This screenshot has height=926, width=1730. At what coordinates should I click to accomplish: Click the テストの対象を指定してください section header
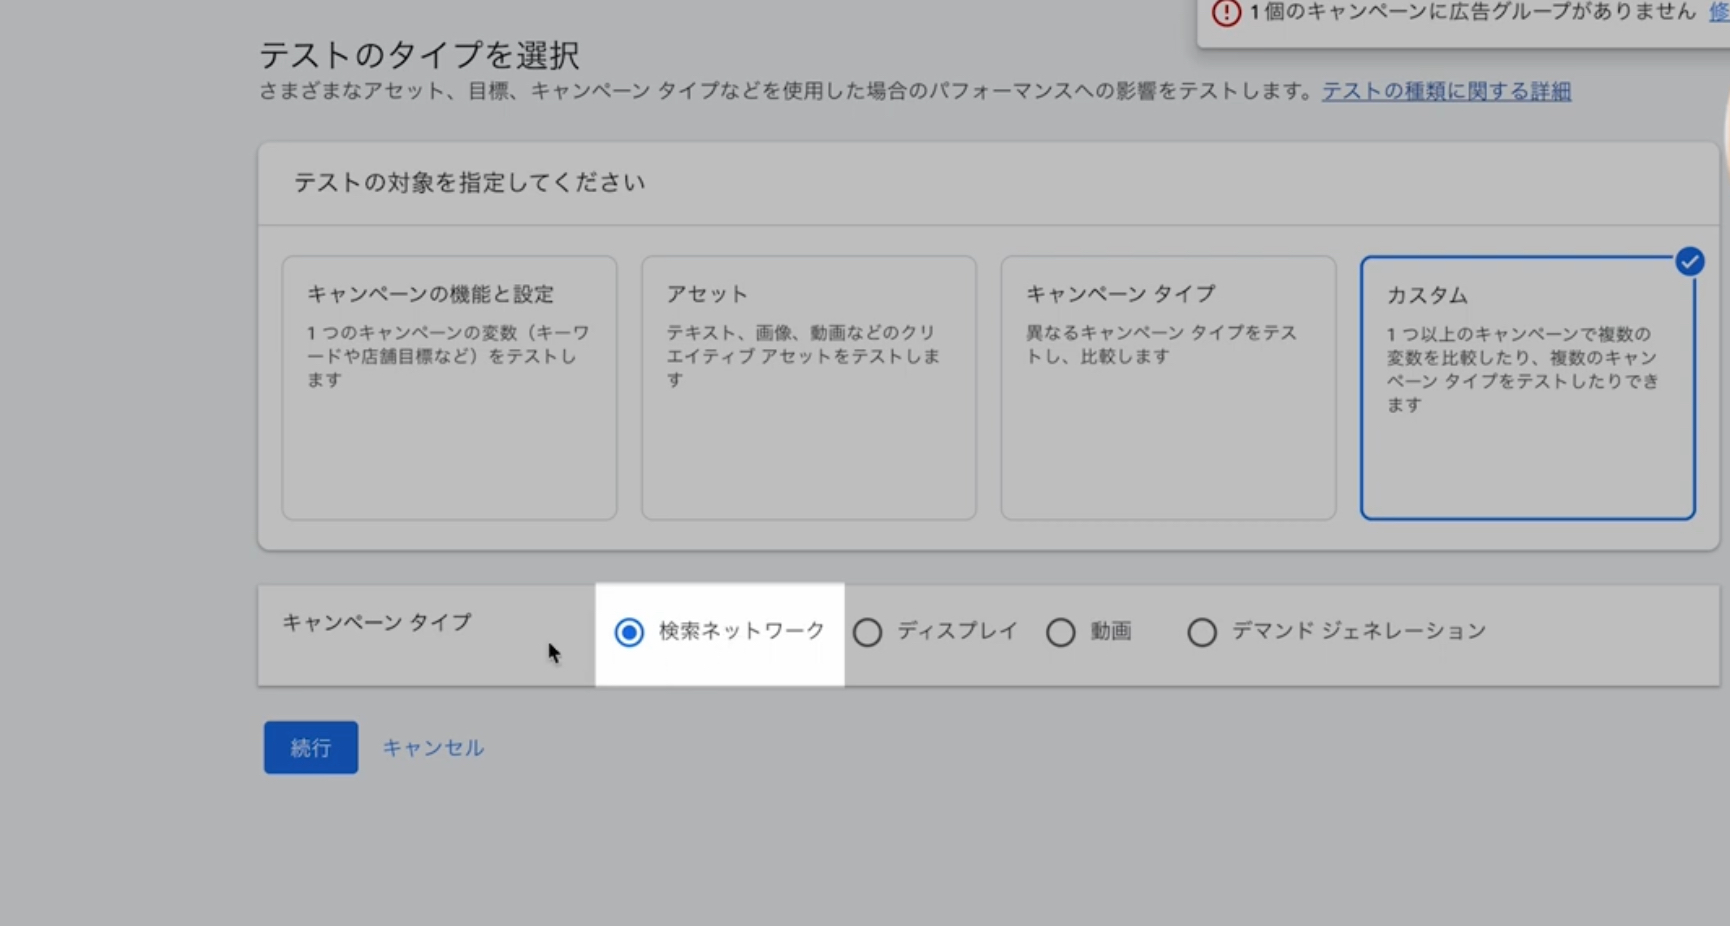(x=469, y=183)
